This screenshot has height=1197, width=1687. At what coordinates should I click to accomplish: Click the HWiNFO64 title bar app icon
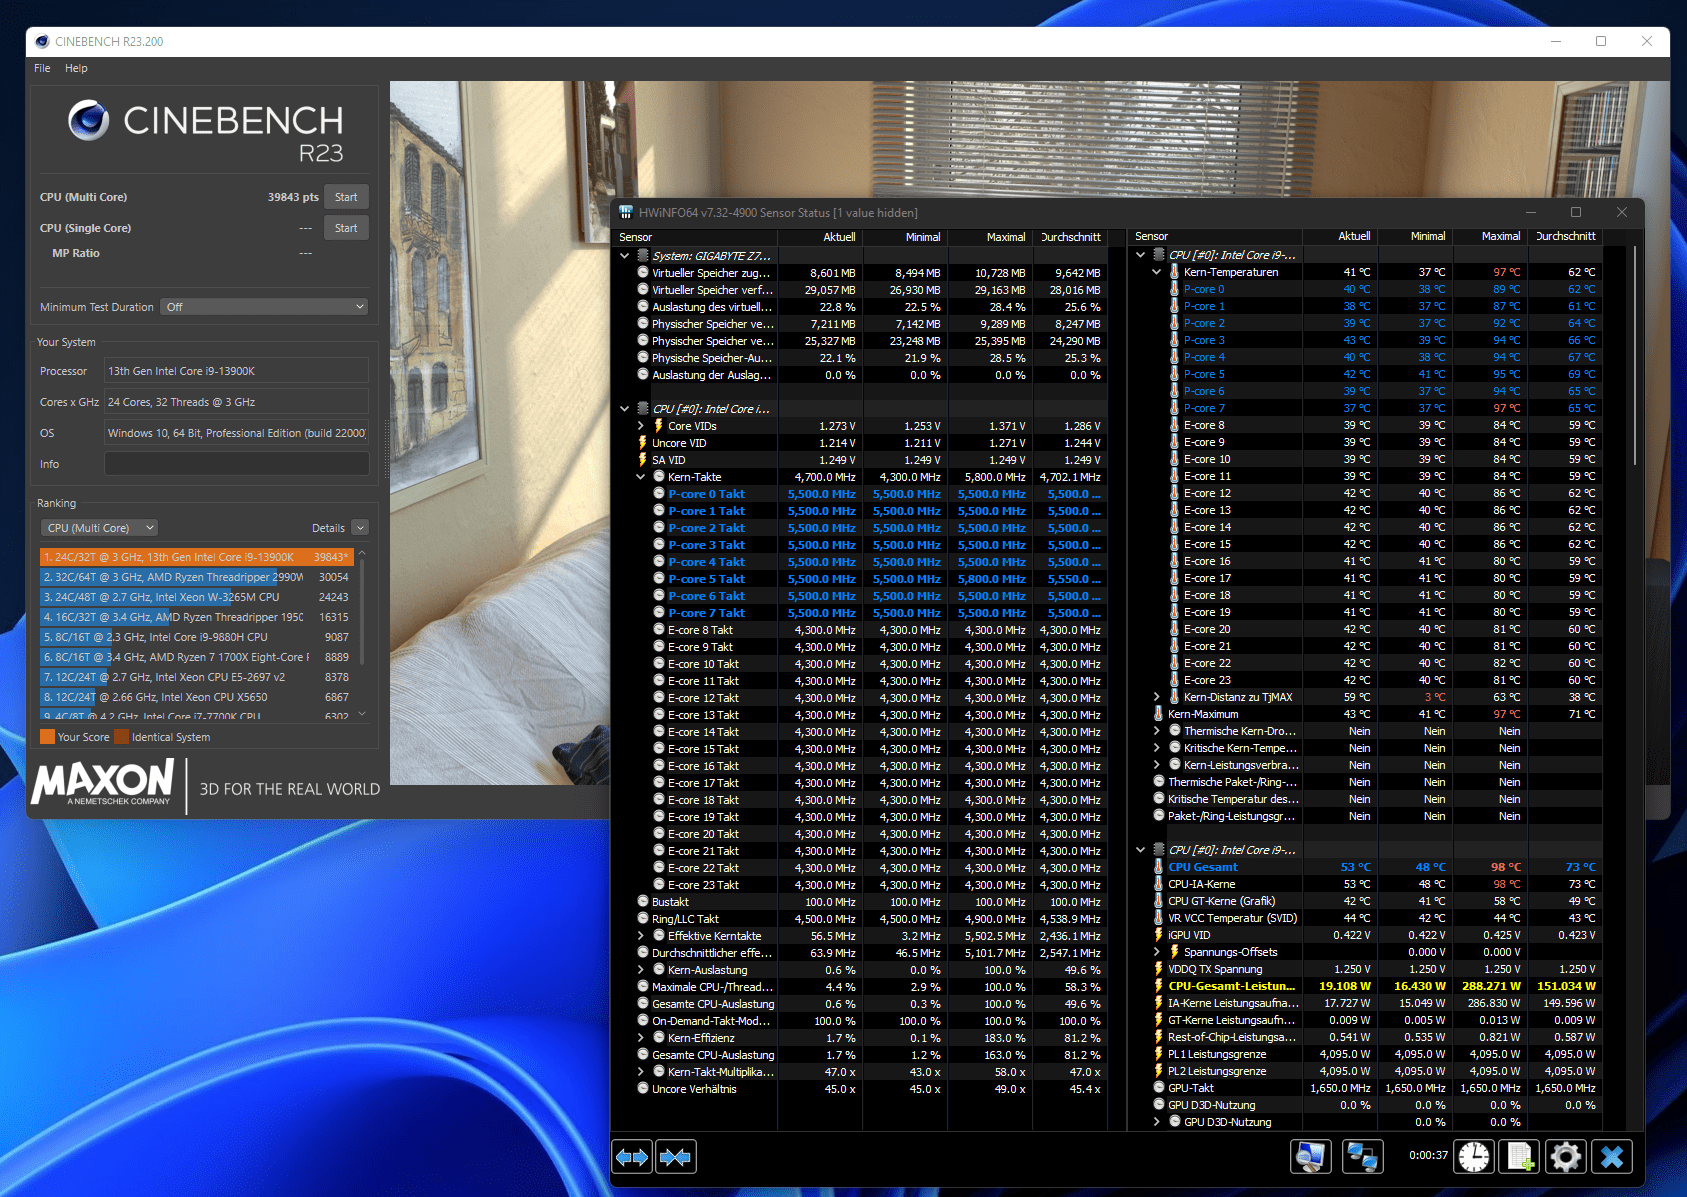click(x=626, y=212)
